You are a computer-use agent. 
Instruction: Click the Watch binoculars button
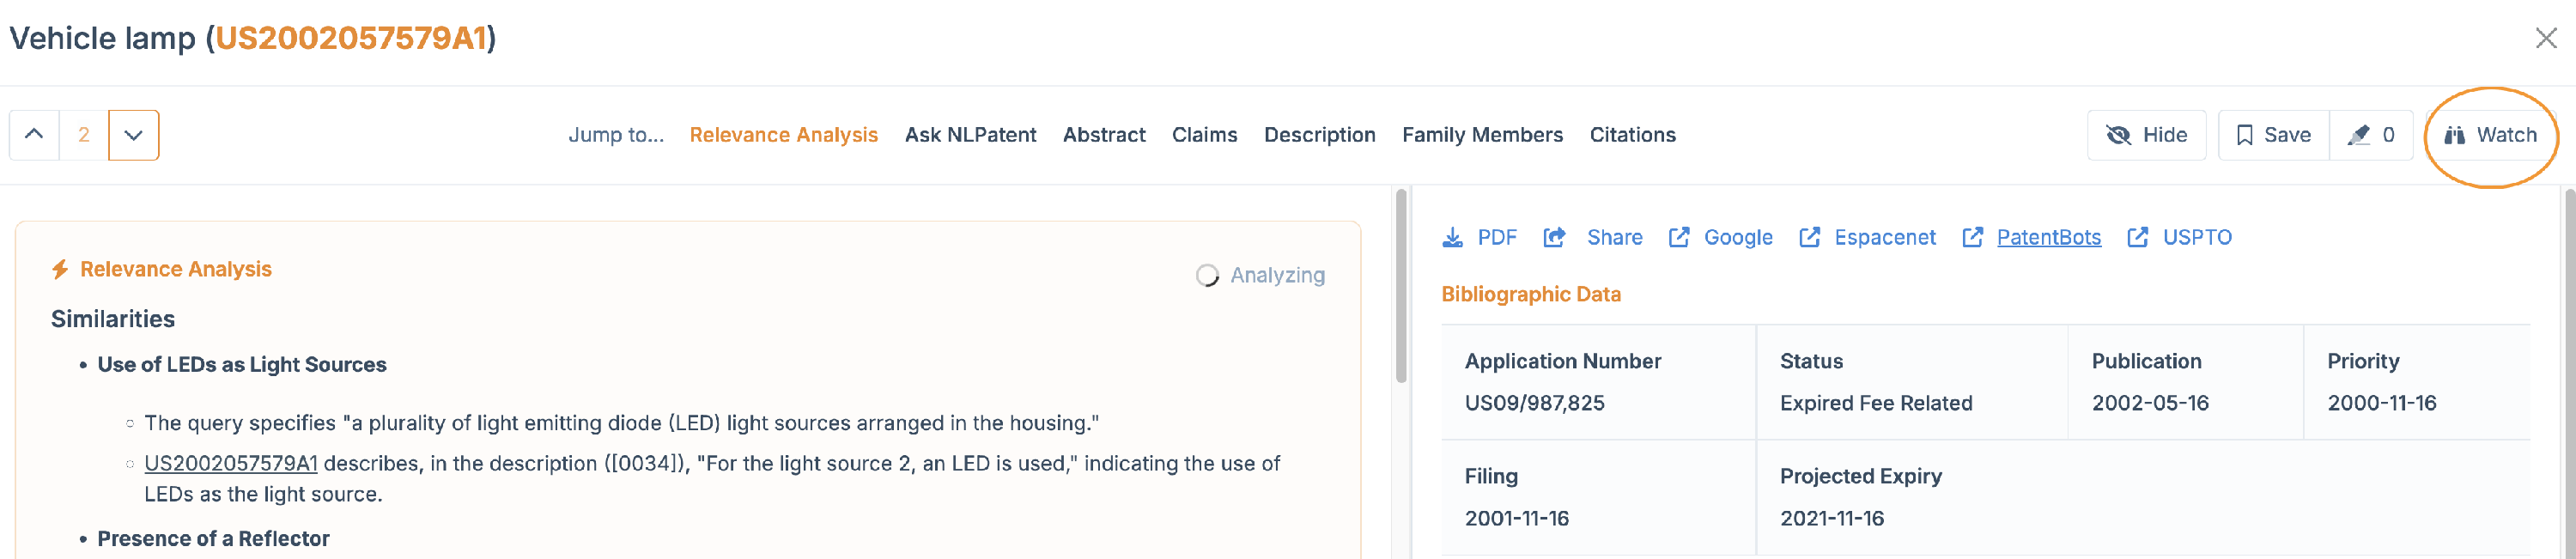pos(2491,135)
